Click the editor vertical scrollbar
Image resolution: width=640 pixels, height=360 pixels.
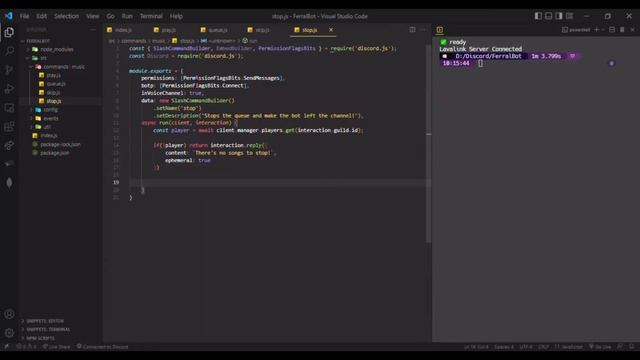coord(428,143)
